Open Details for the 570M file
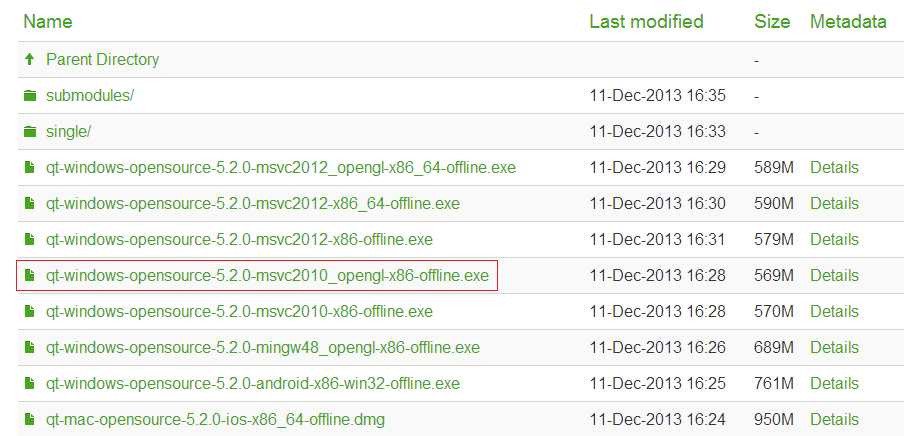The height and width of the screenshot is (436, 919). (x=834, y=312)
